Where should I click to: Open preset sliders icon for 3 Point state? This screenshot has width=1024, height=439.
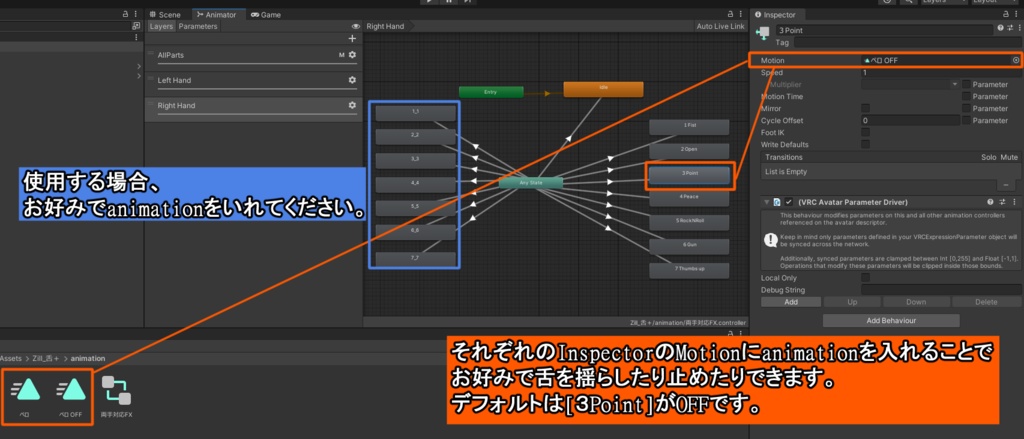(1010, 29)
